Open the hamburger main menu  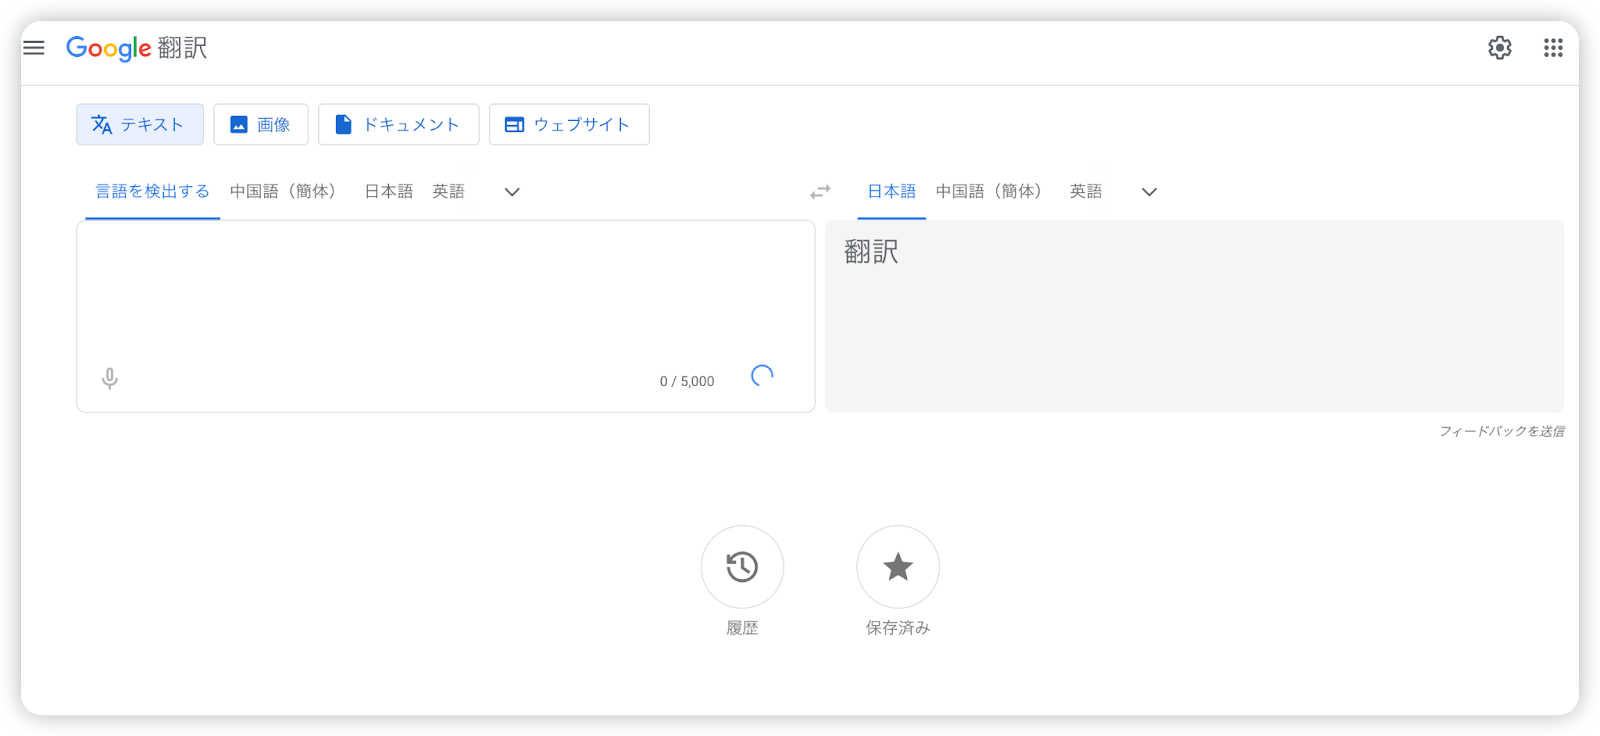tap(34, 48)
